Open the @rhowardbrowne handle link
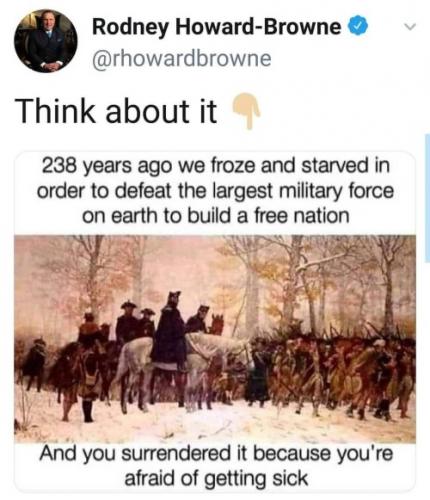This screenshot has width=430, height=500. coord(182,58)
